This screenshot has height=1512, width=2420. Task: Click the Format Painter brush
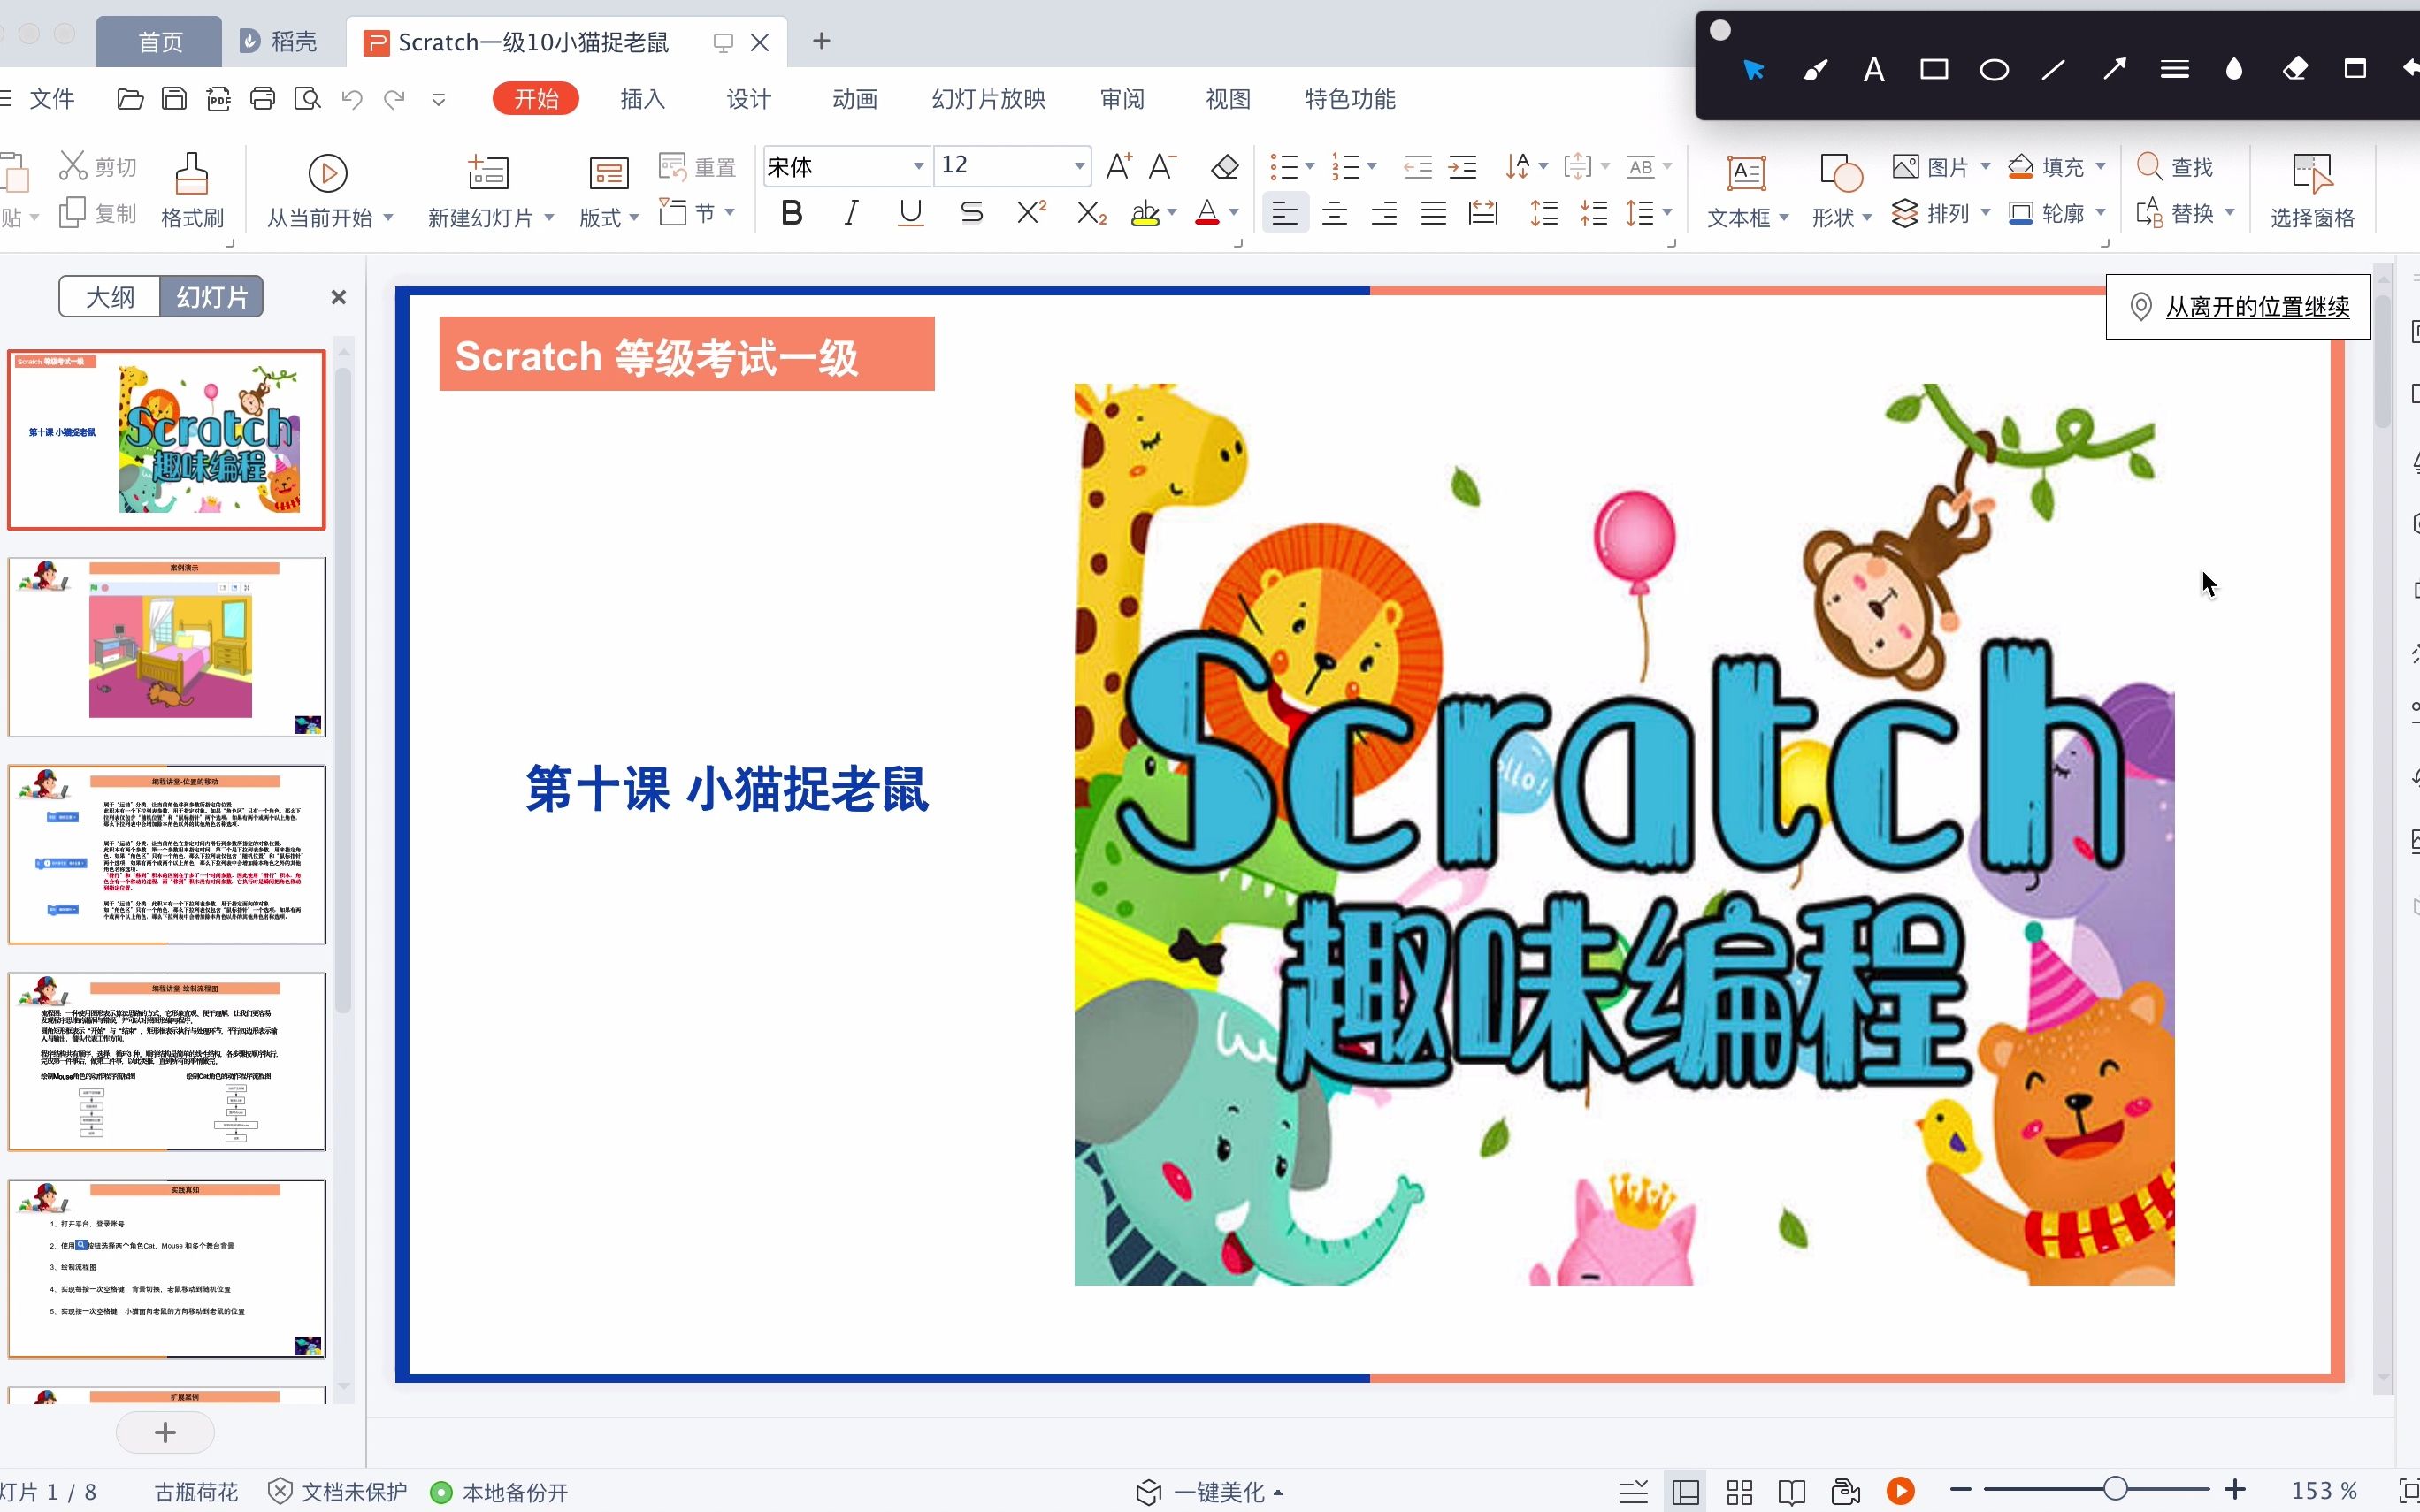pos(192,190)
